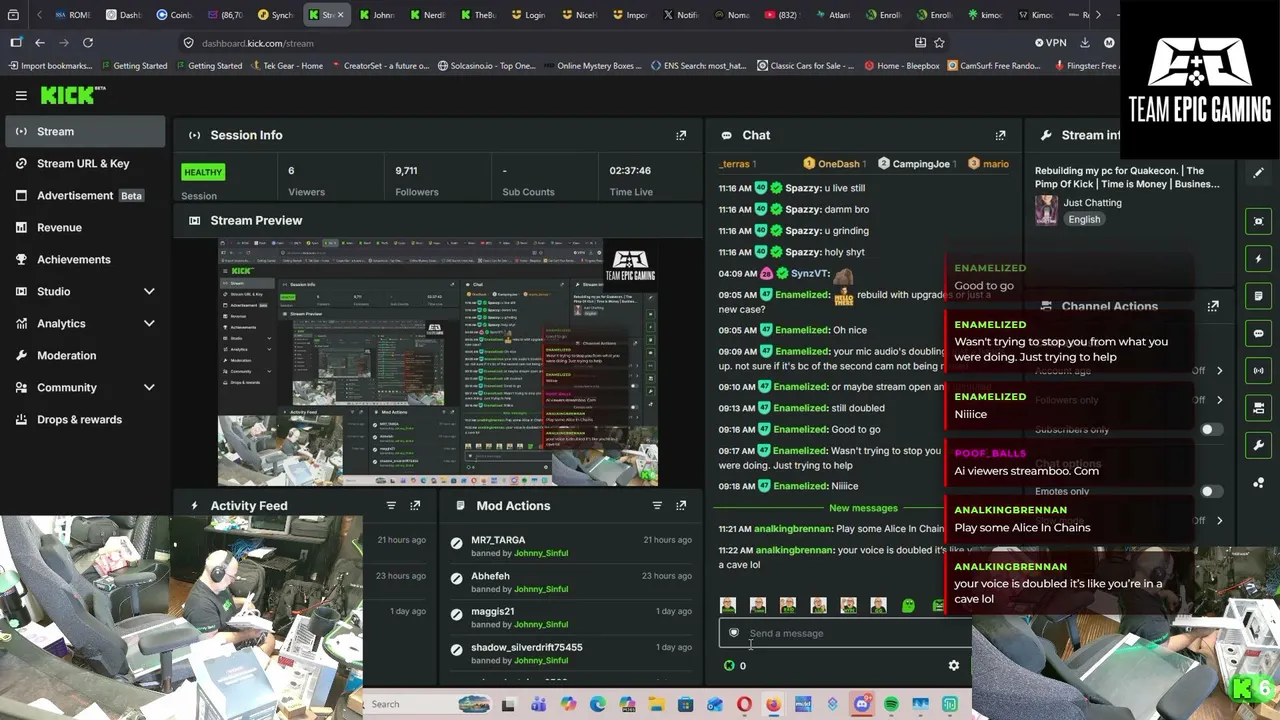Open Account age setting chevron
Image resolution: width=1280 pixels, height=720 pixels.
pos(1219,371)
